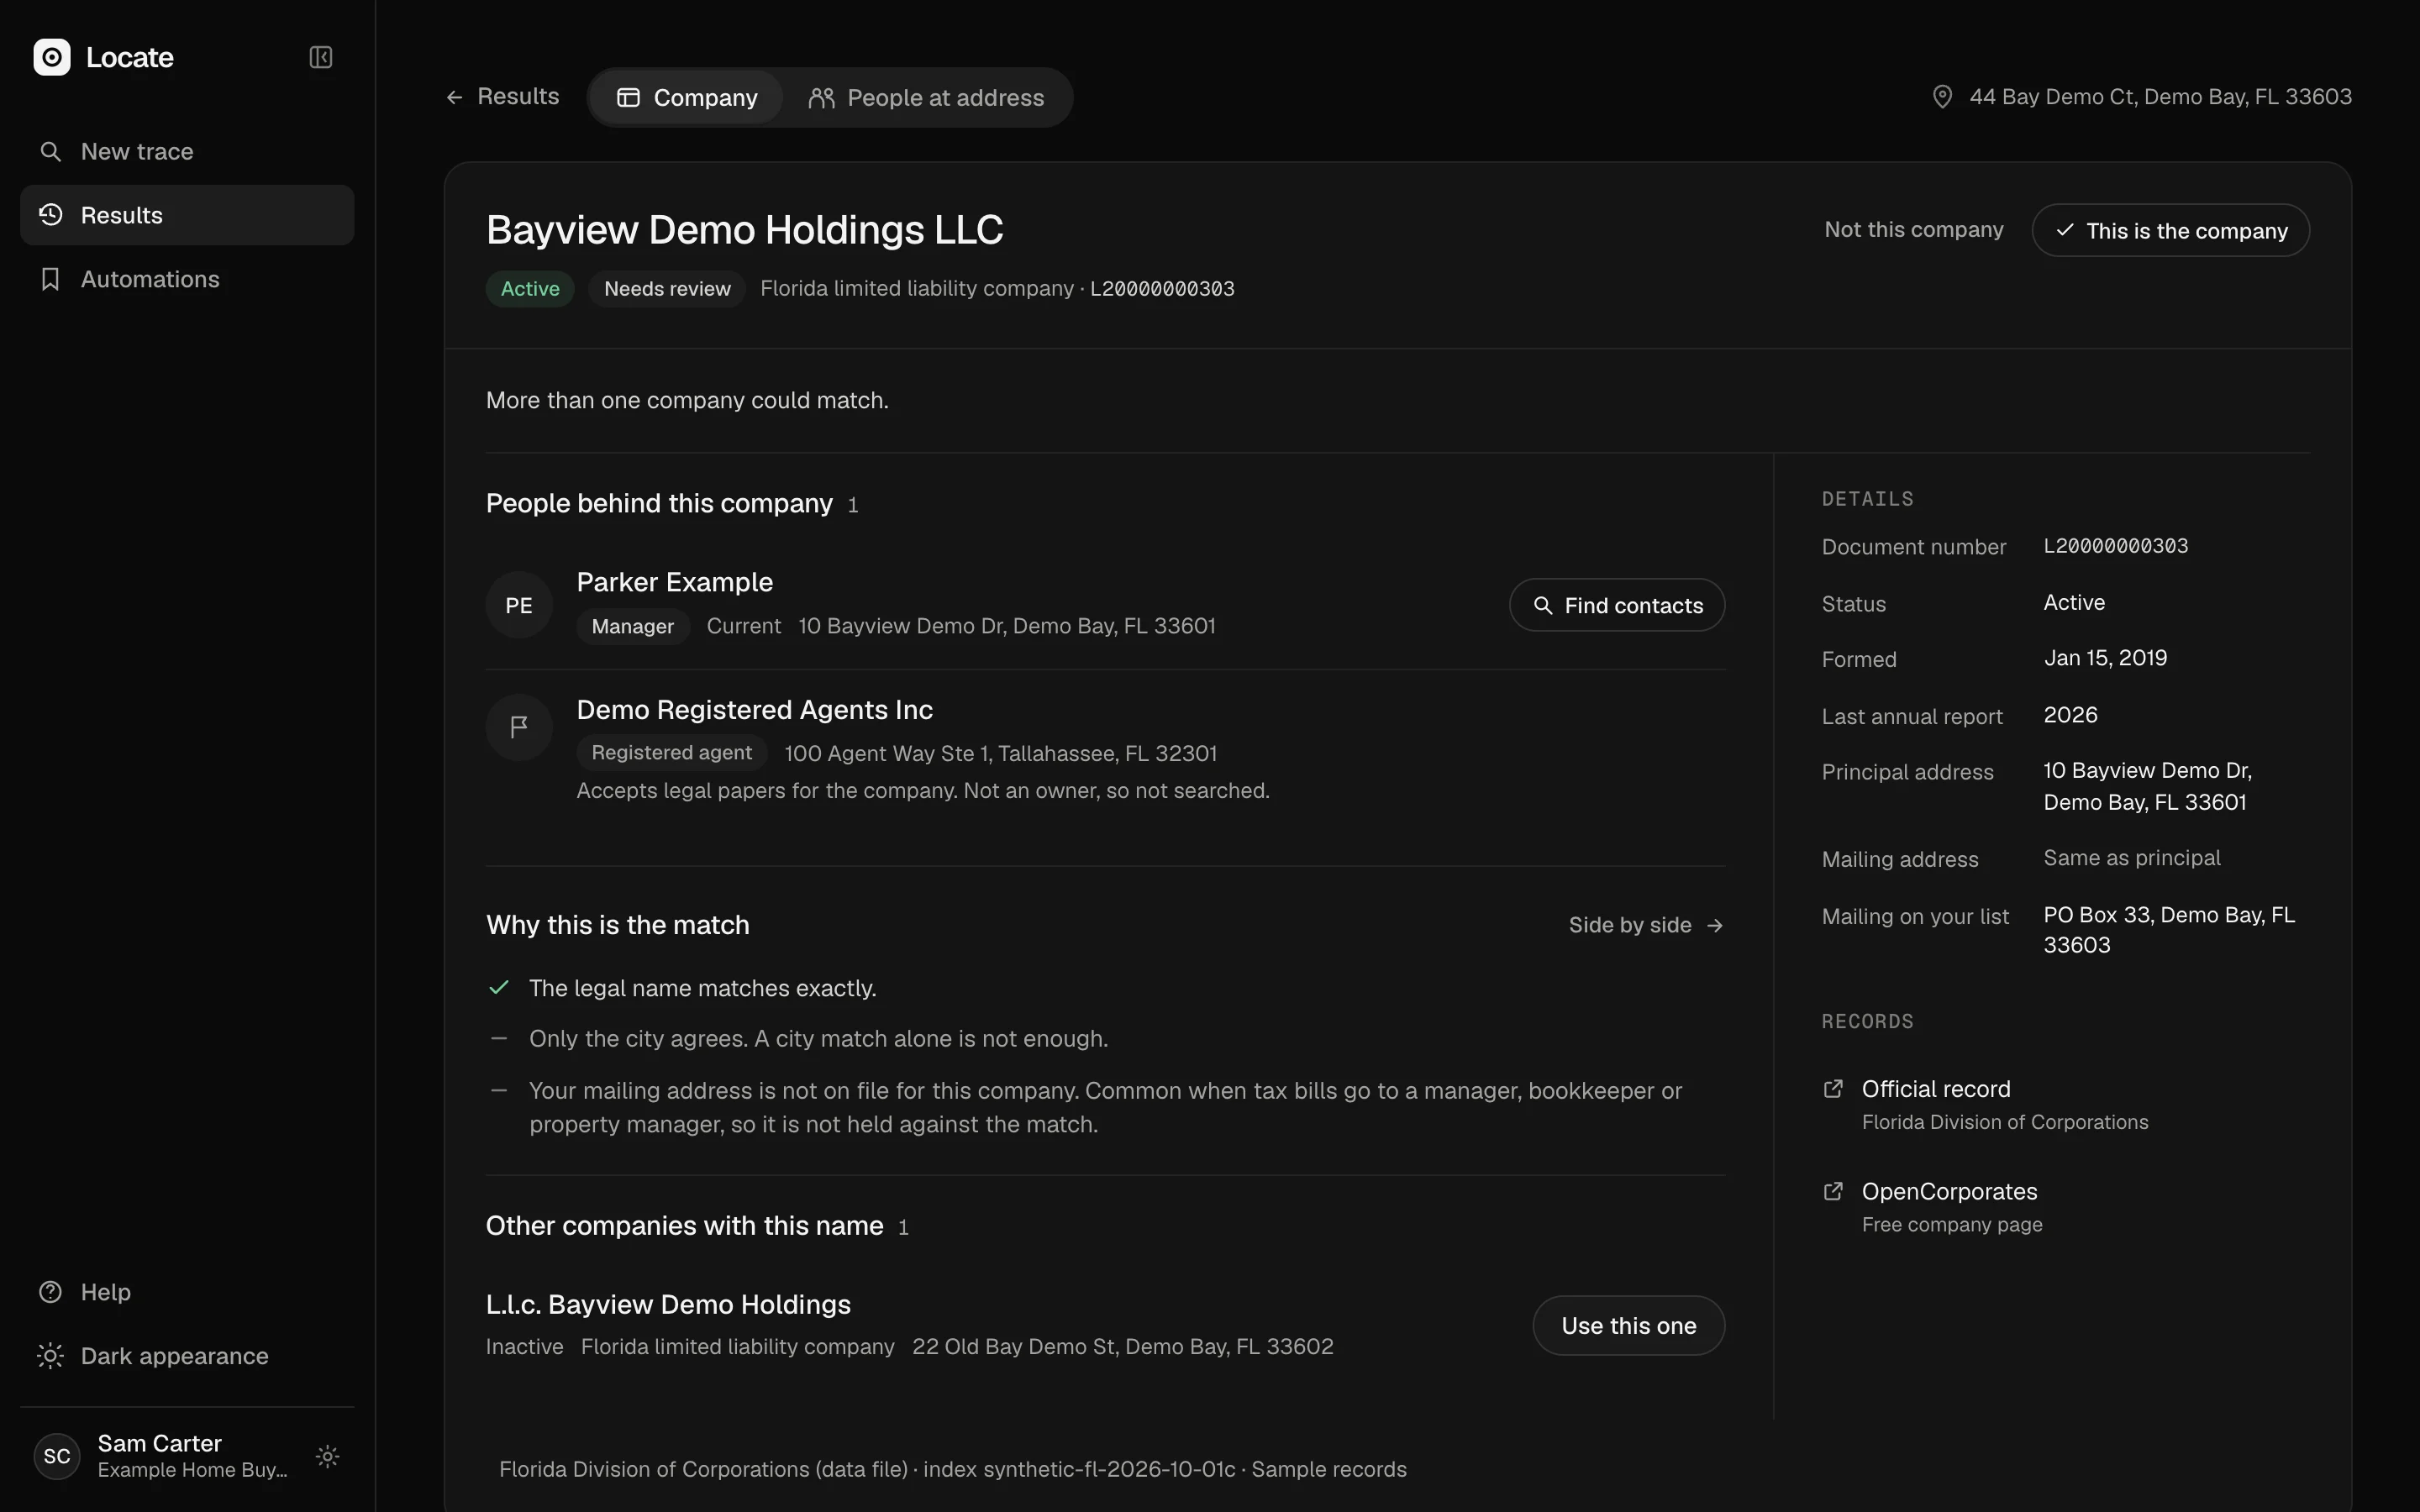Open Automations in the sidebar
Screen dimensions: 2420x1512
coord(187,279)
